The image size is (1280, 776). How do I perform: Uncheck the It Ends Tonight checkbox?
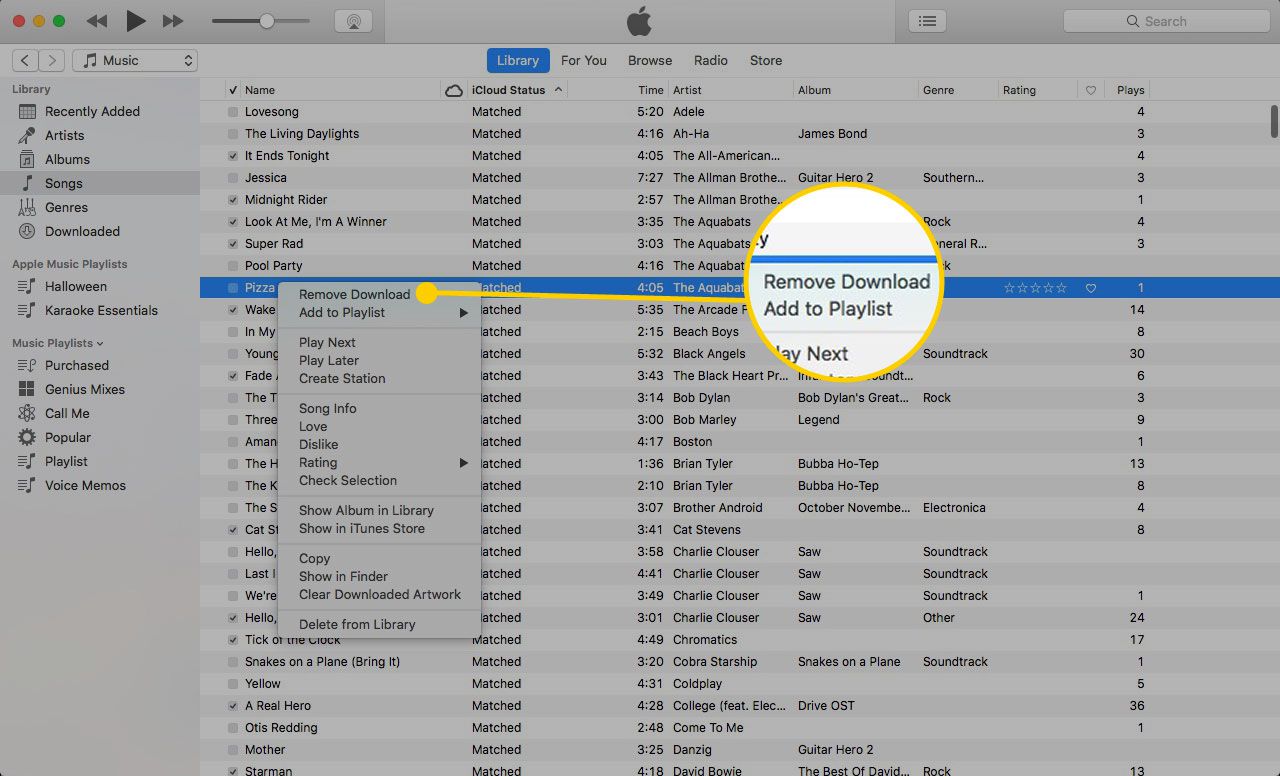coord(233,156)
